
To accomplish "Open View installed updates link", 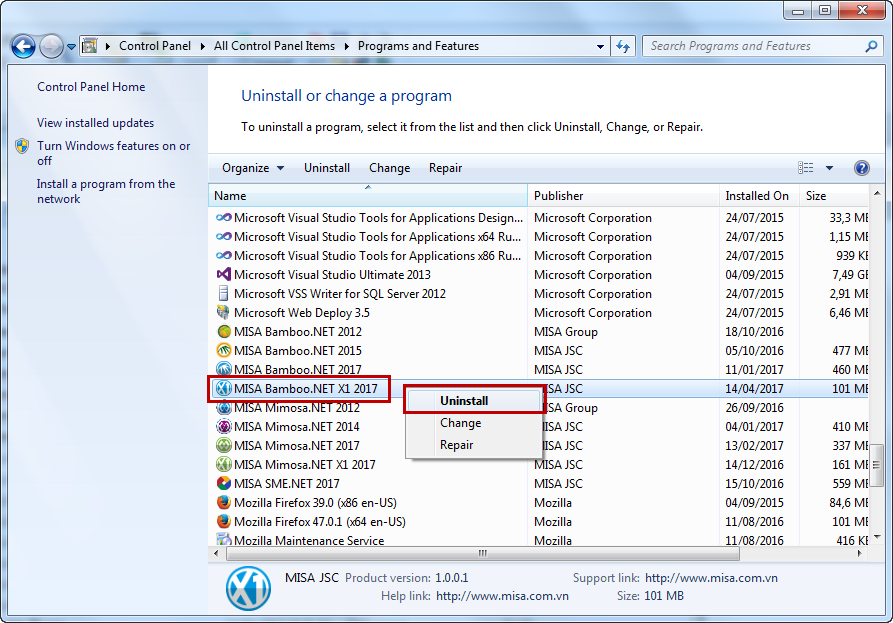I will [96, 122].
